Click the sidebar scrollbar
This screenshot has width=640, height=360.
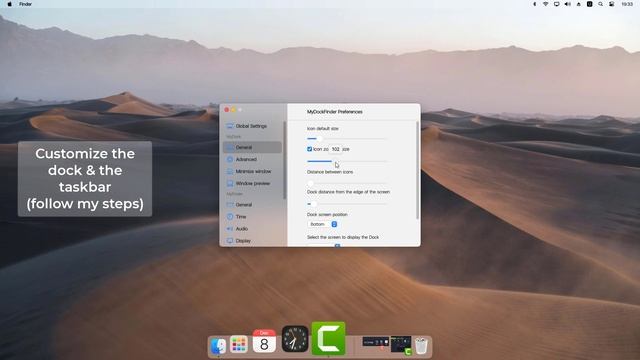(x=284, y=160)
